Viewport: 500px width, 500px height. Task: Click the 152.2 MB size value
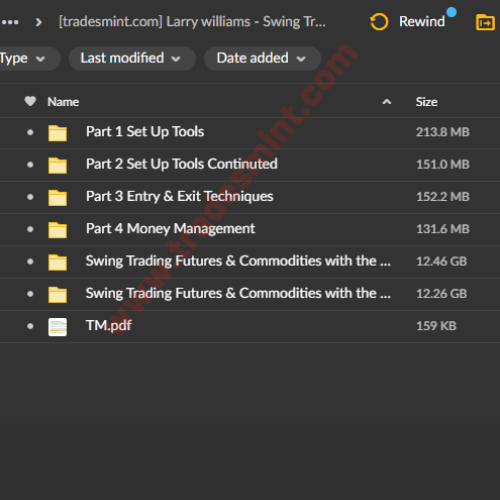pos(443,197)
